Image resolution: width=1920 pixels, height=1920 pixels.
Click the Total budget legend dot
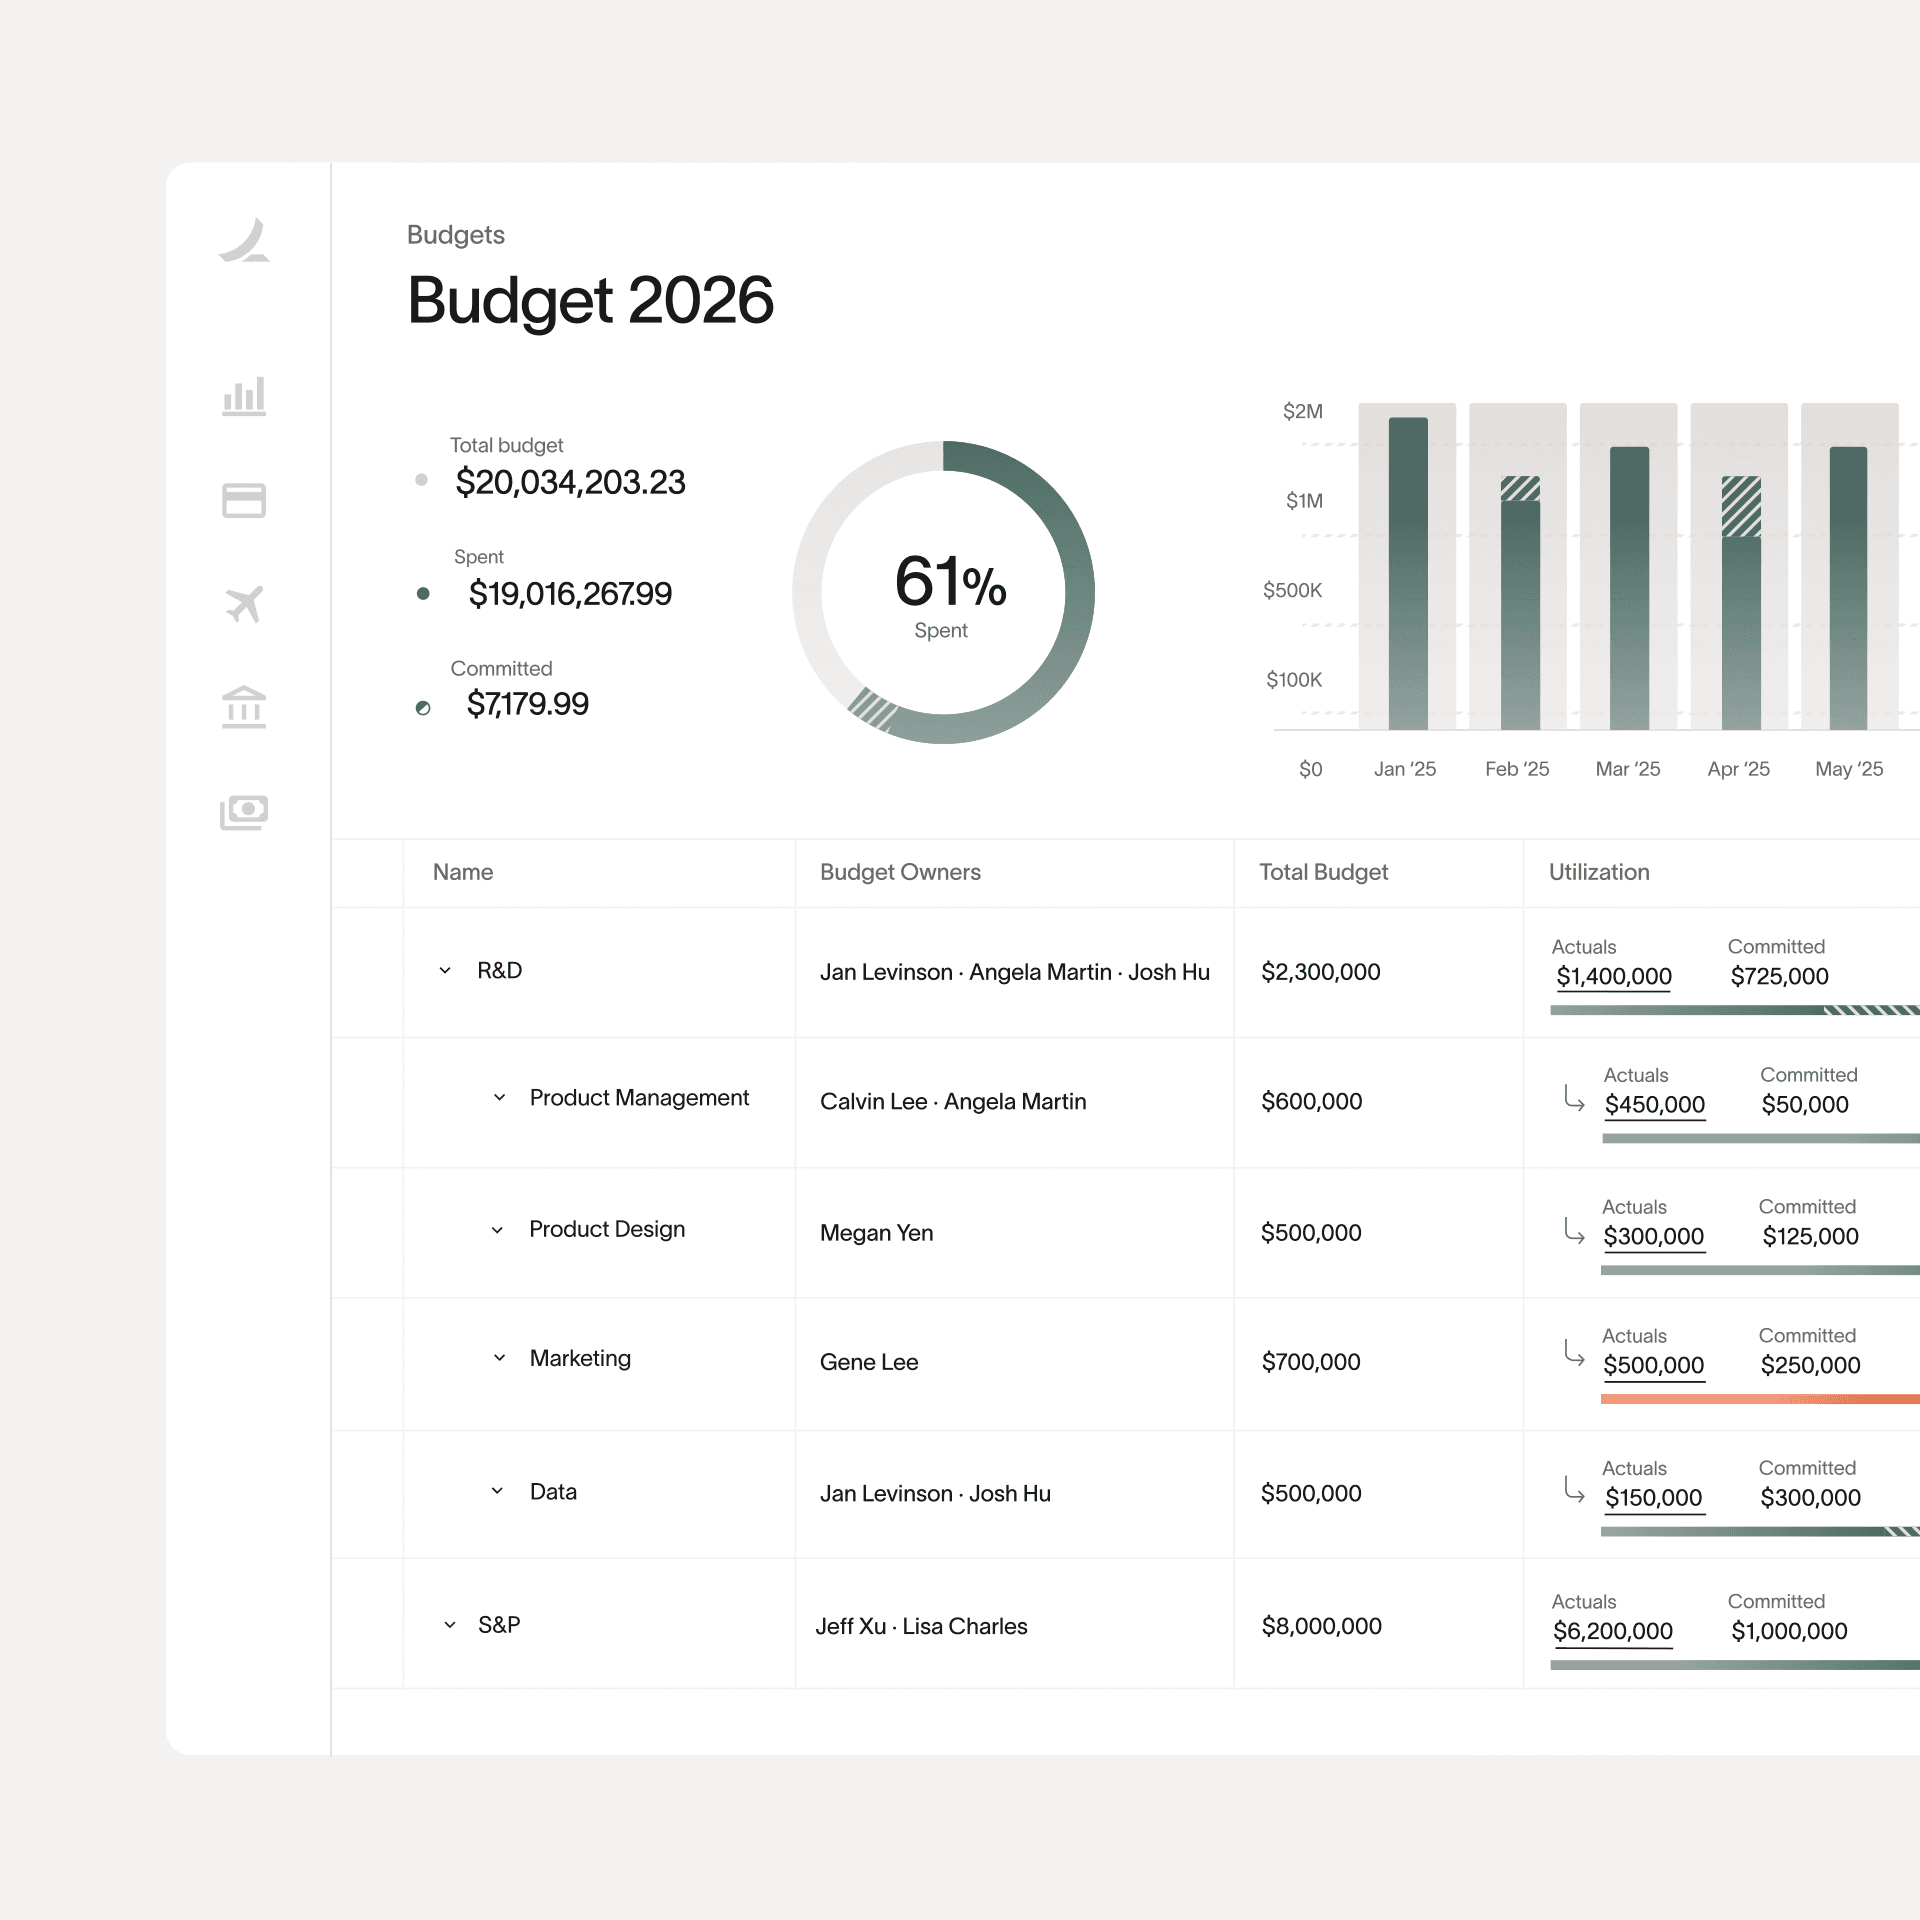point(421,480)
